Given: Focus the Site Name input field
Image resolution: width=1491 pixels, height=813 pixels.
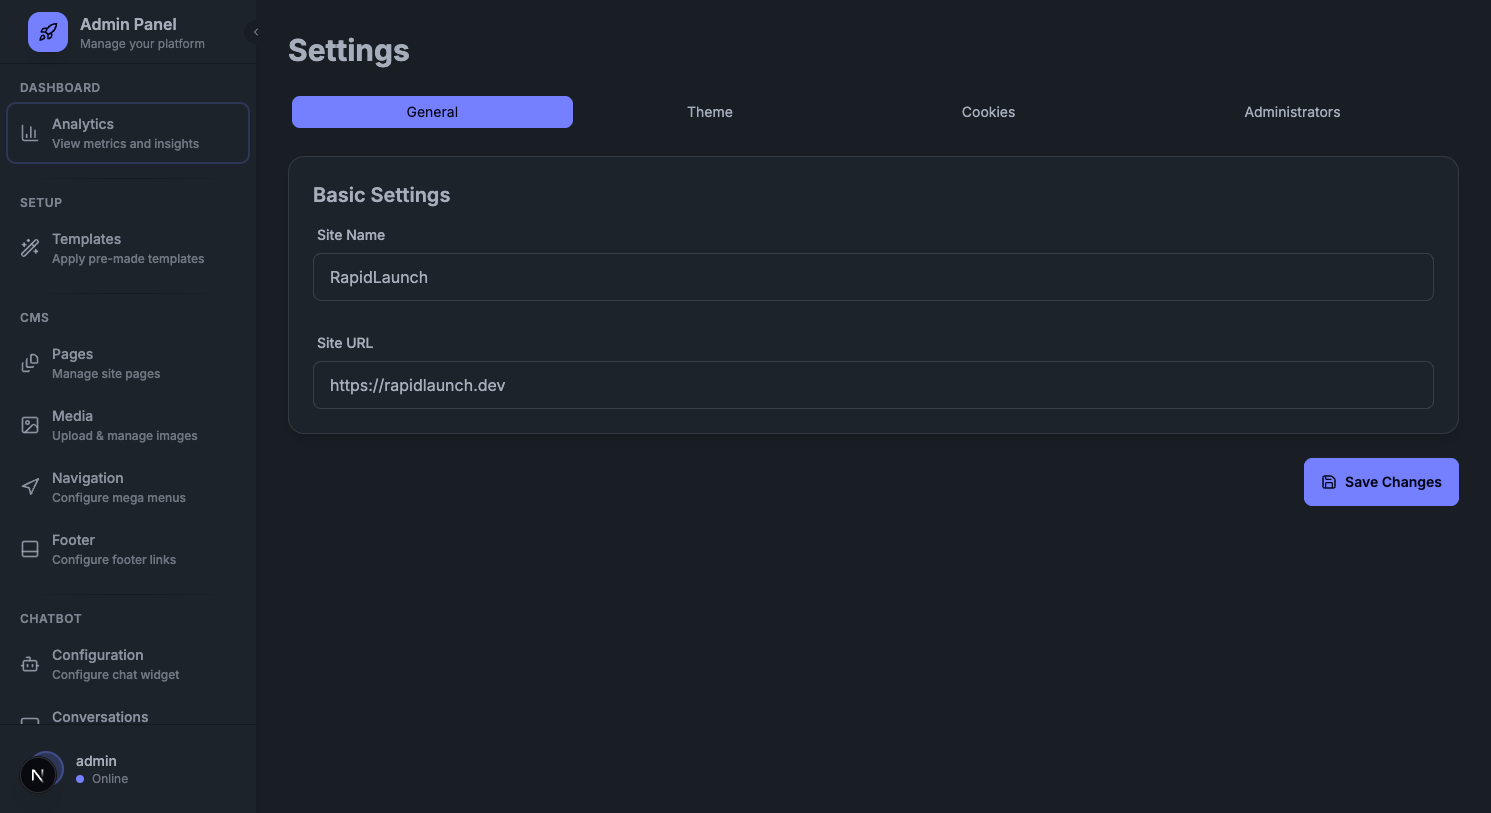Looking at the screenshot, I should (x=873, y=277).
